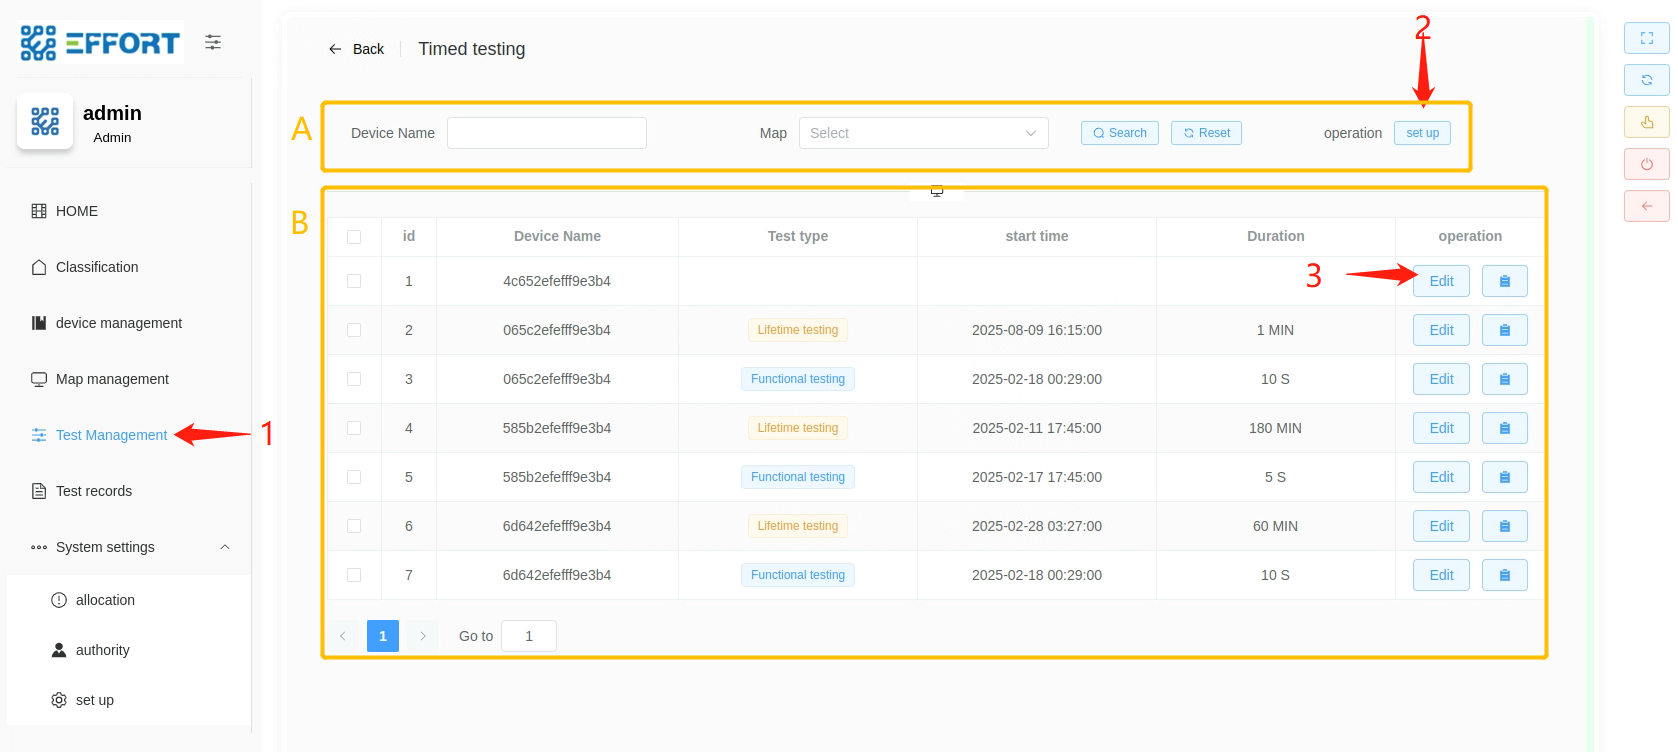
Task: Click delete icon for row 1
Action: click(x=1504, y=281)
